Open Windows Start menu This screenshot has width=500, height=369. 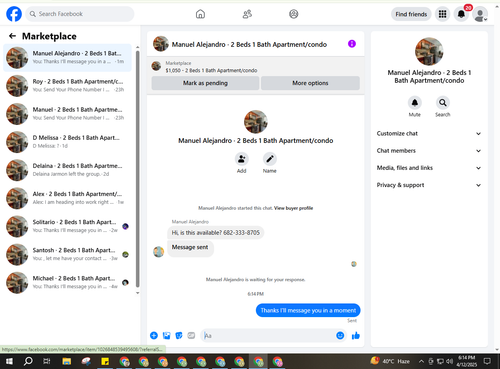coord(9,361)
